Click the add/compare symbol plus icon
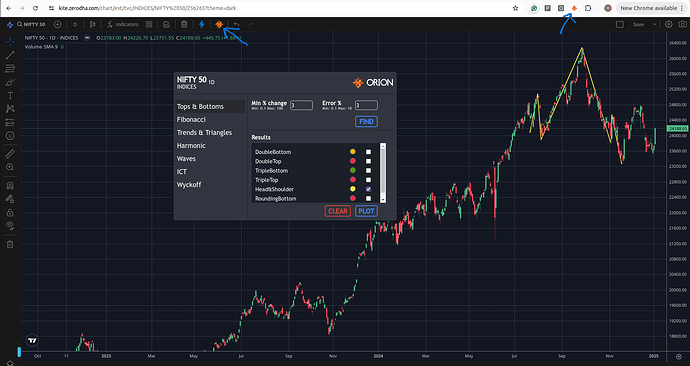The width and height of the screenshot is (690, 366). [57, 24]
